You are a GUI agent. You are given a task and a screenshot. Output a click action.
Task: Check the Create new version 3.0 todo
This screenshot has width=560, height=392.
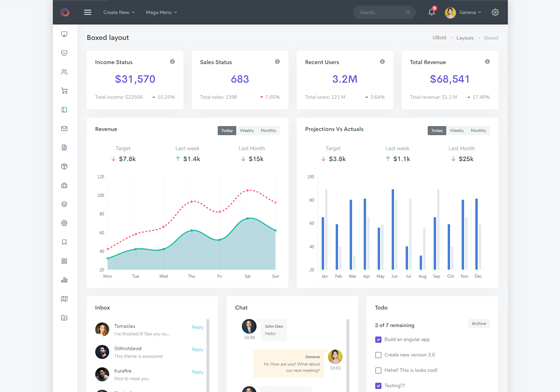coord(378,355)
